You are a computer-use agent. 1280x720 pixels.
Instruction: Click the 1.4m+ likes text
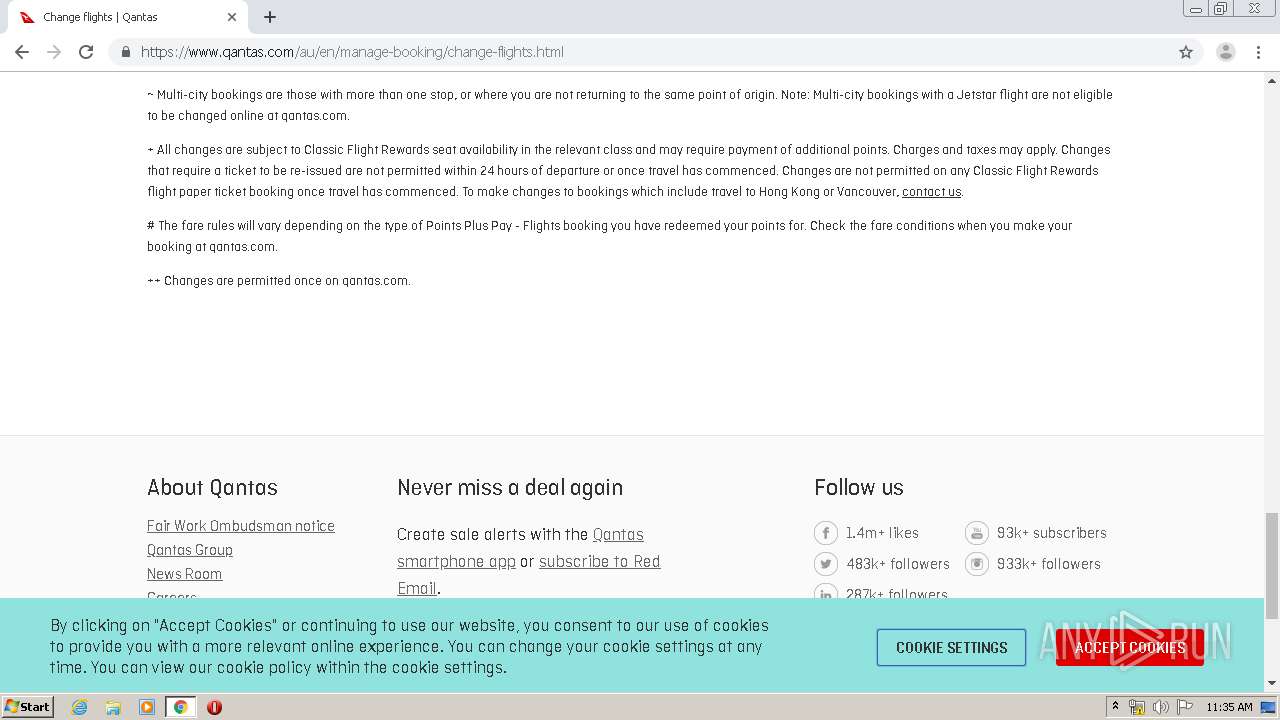click(882, 533)
